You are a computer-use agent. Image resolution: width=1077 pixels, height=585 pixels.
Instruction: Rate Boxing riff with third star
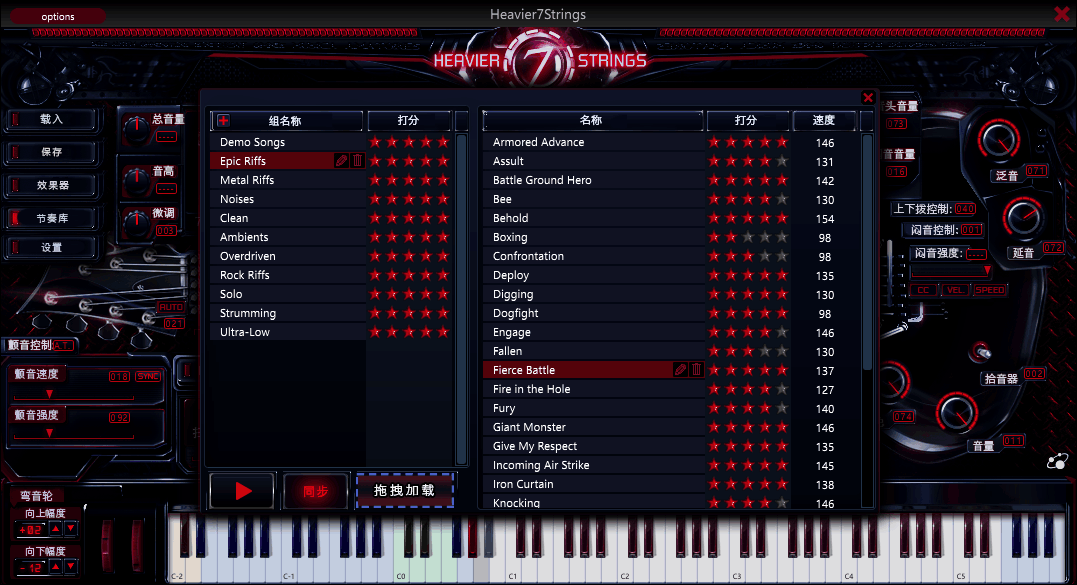(748, 237)
